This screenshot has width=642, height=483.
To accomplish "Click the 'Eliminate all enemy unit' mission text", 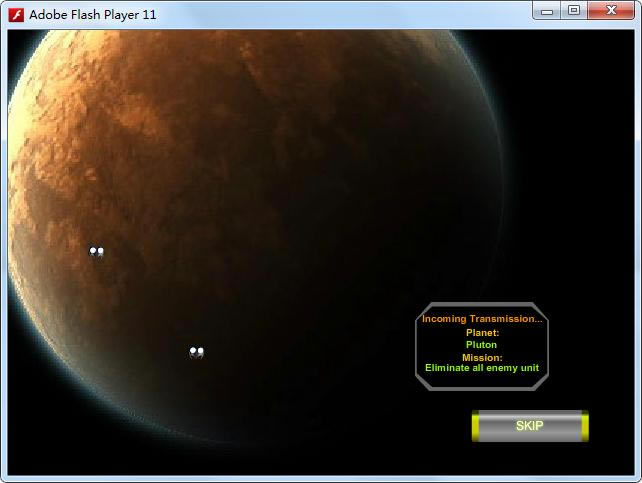I will [482, 368].
